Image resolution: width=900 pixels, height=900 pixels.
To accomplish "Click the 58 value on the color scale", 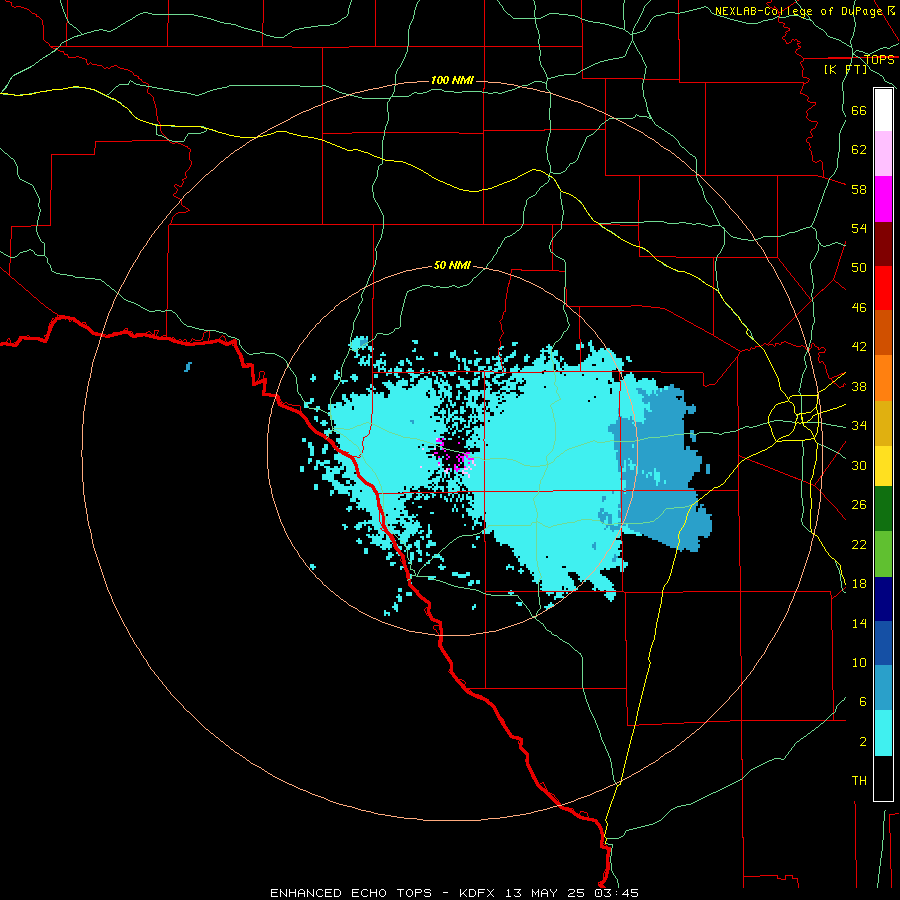I will pyautogui.click(x=859, y=189).
